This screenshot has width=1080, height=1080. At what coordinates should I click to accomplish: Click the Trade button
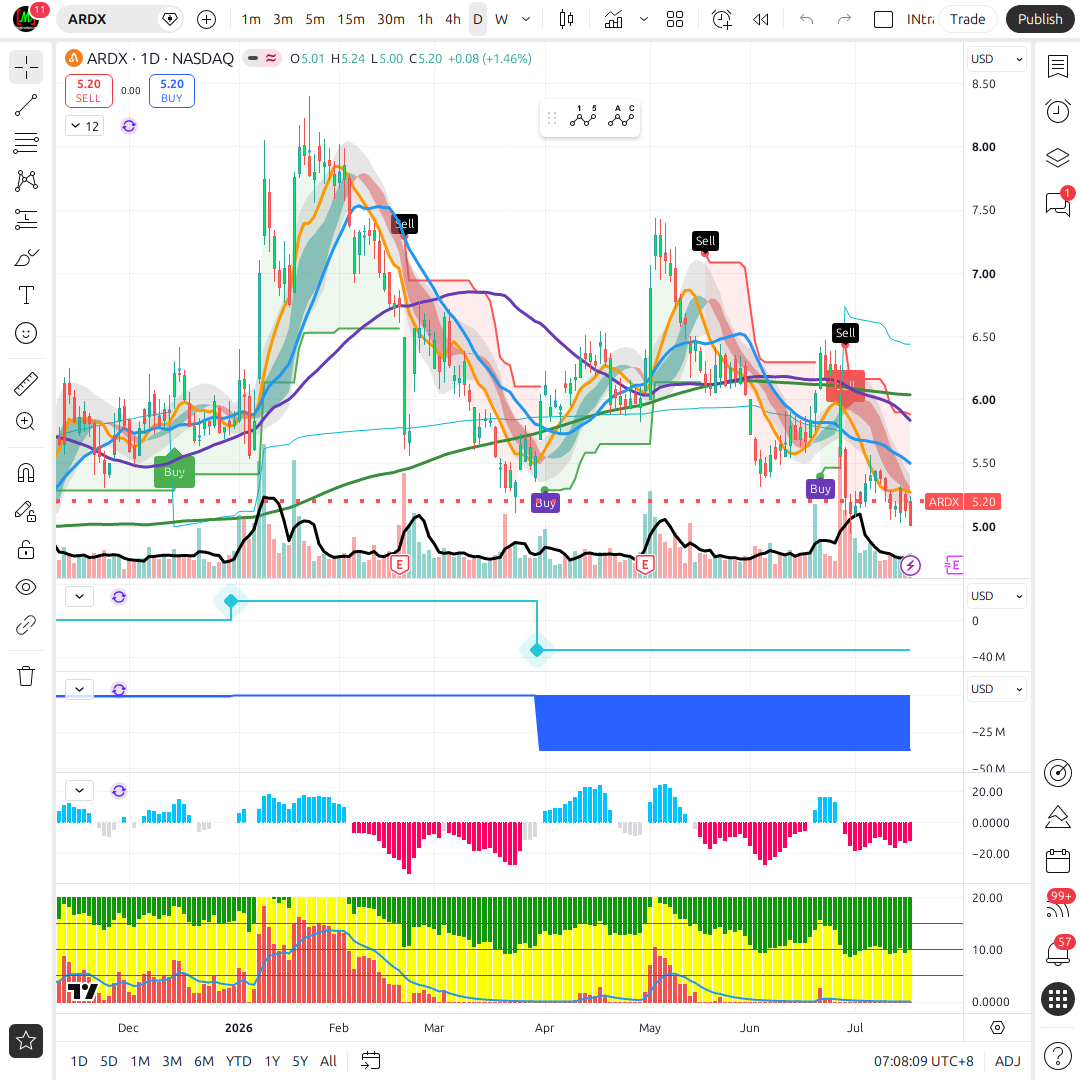967,19
